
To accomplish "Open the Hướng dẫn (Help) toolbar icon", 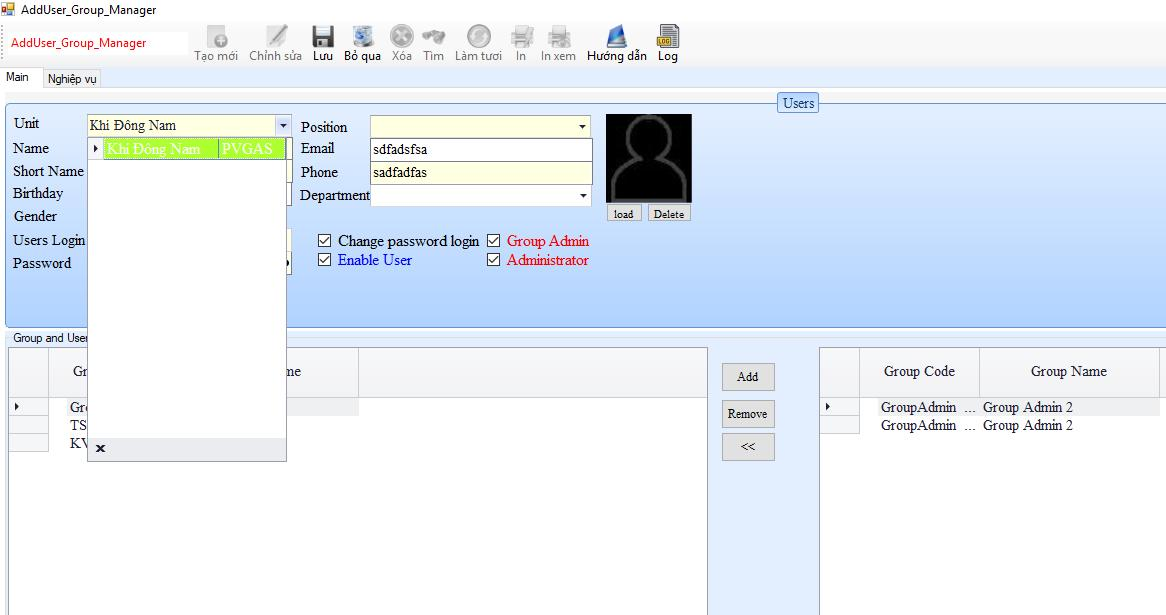I will coord(617,37).
